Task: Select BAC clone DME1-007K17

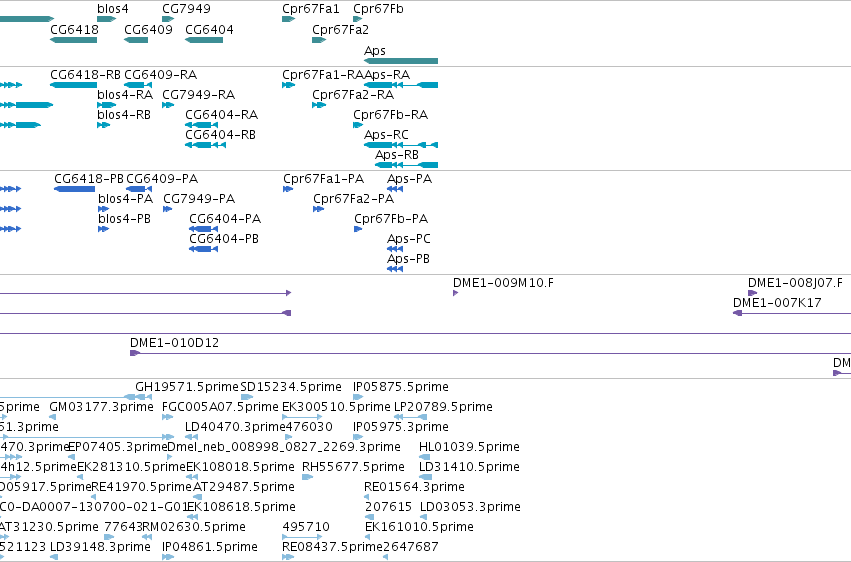Action: click(777, 303)
